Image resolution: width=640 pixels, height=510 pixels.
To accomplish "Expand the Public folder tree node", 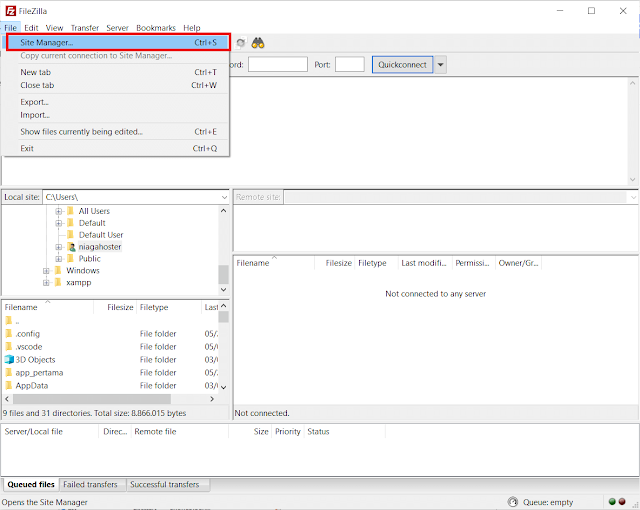I will 59,259.
